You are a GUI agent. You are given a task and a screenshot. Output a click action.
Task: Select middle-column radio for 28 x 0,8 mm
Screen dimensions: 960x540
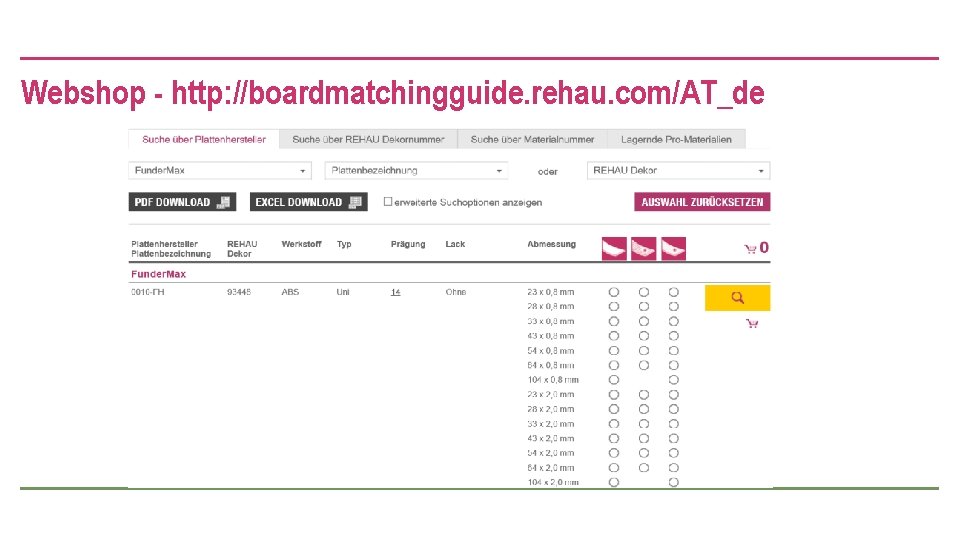[x=643, y=306]
